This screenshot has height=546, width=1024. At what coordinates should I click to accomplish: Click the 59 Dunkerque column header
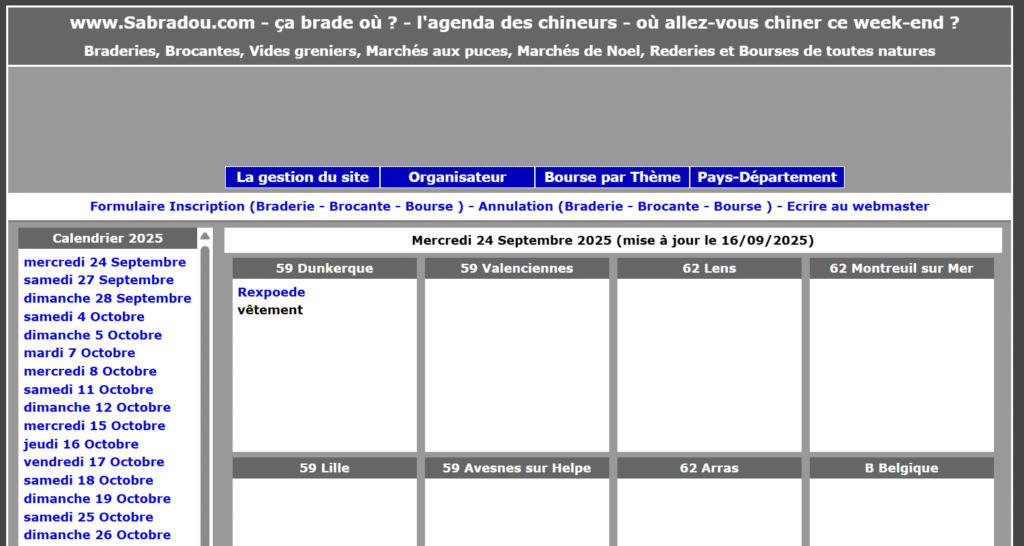pyautogui.click(x=324, y=268)
